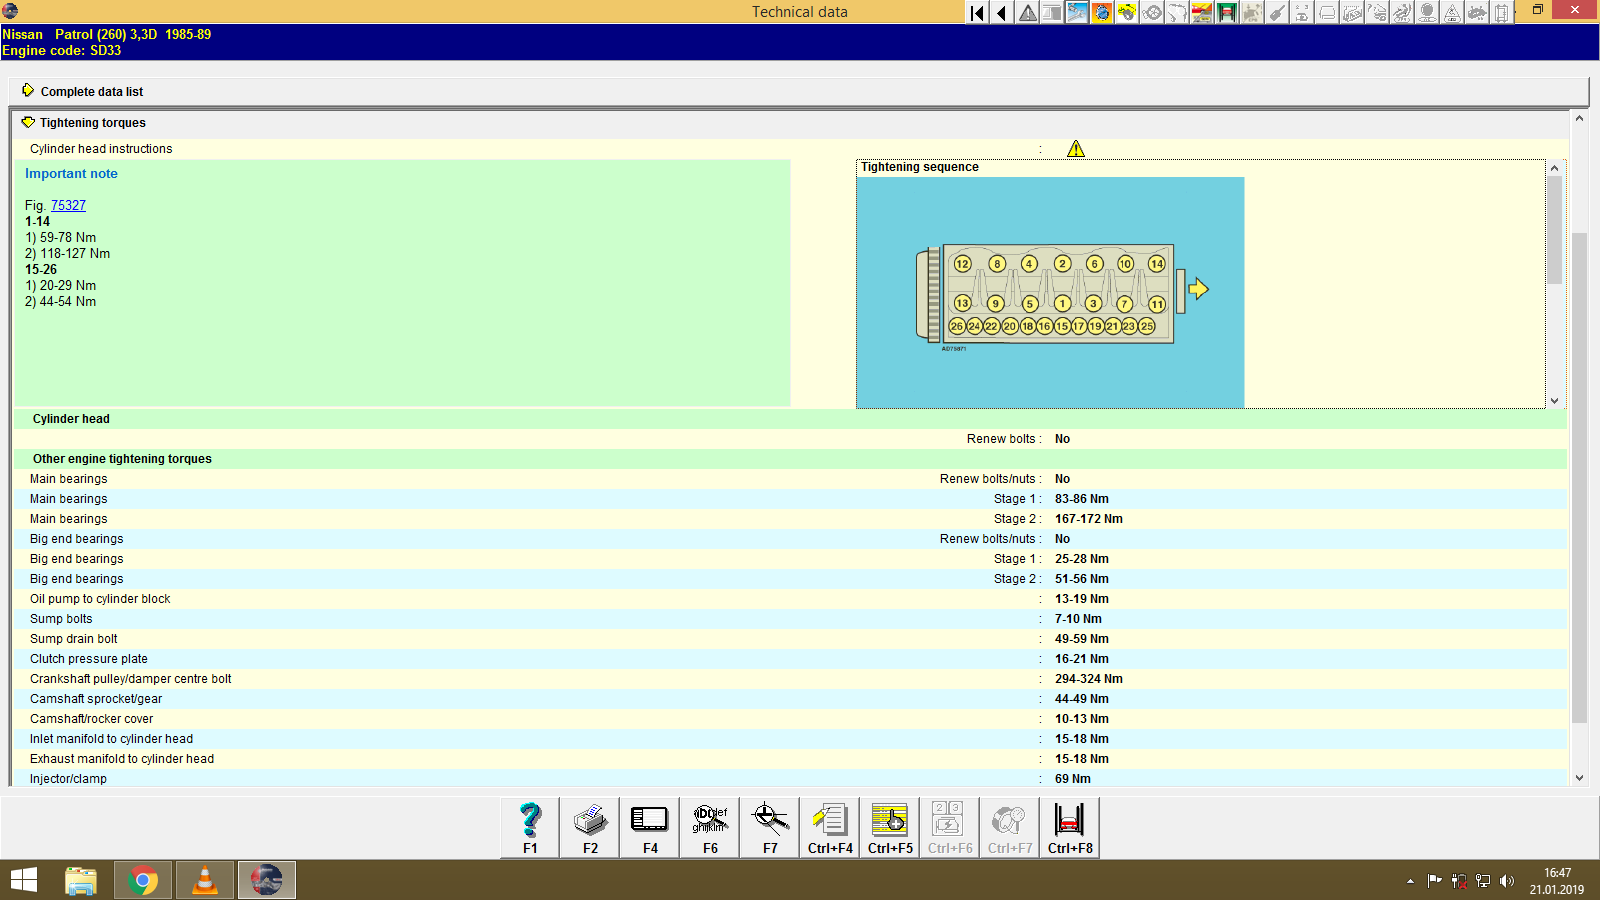1600x900 pixels.
Task: Expand the Complete data list section
Action: tap(28, 91)
